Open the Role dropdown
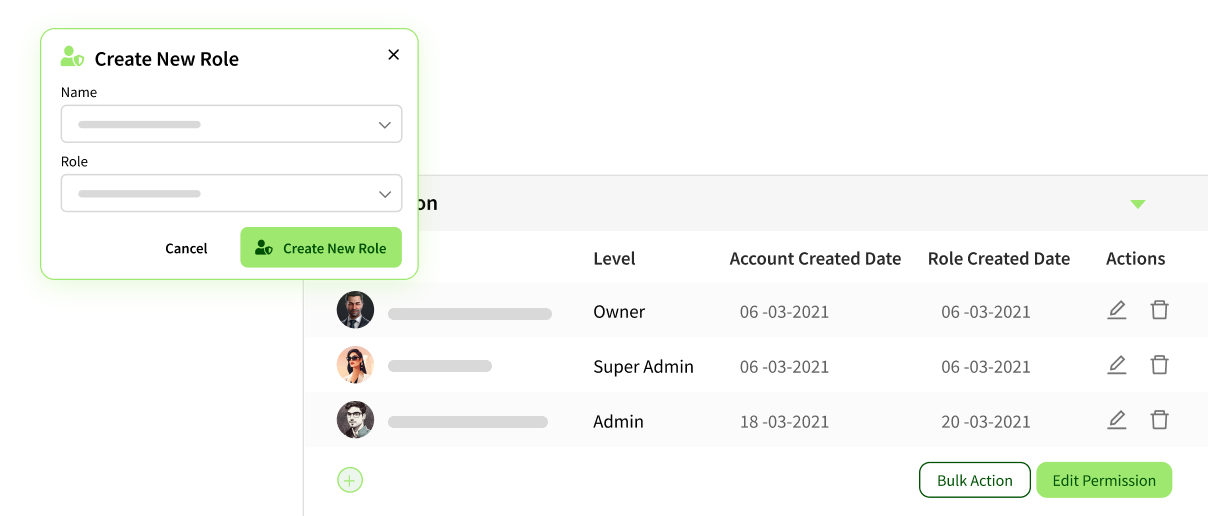Screen dimensions: 1208x516 231,194
